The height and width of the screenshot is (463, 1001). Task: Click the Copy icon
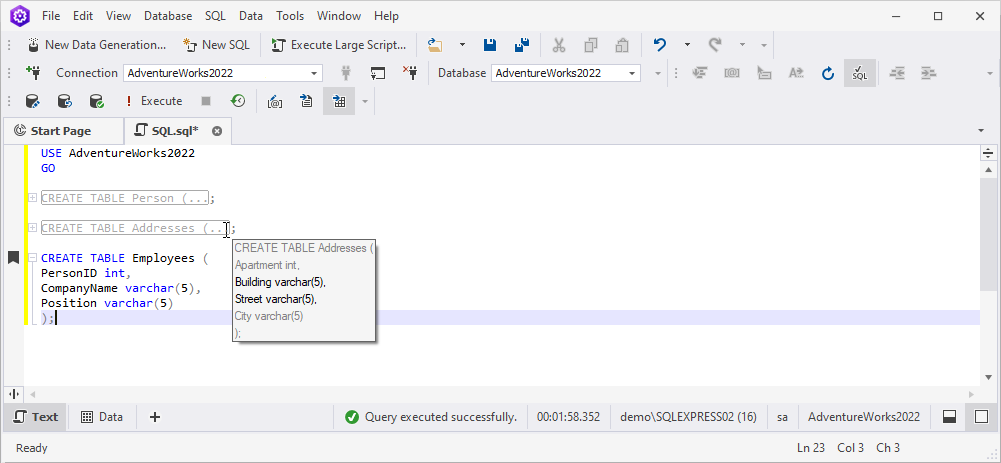pyautogui.click(x=591, y=45)
